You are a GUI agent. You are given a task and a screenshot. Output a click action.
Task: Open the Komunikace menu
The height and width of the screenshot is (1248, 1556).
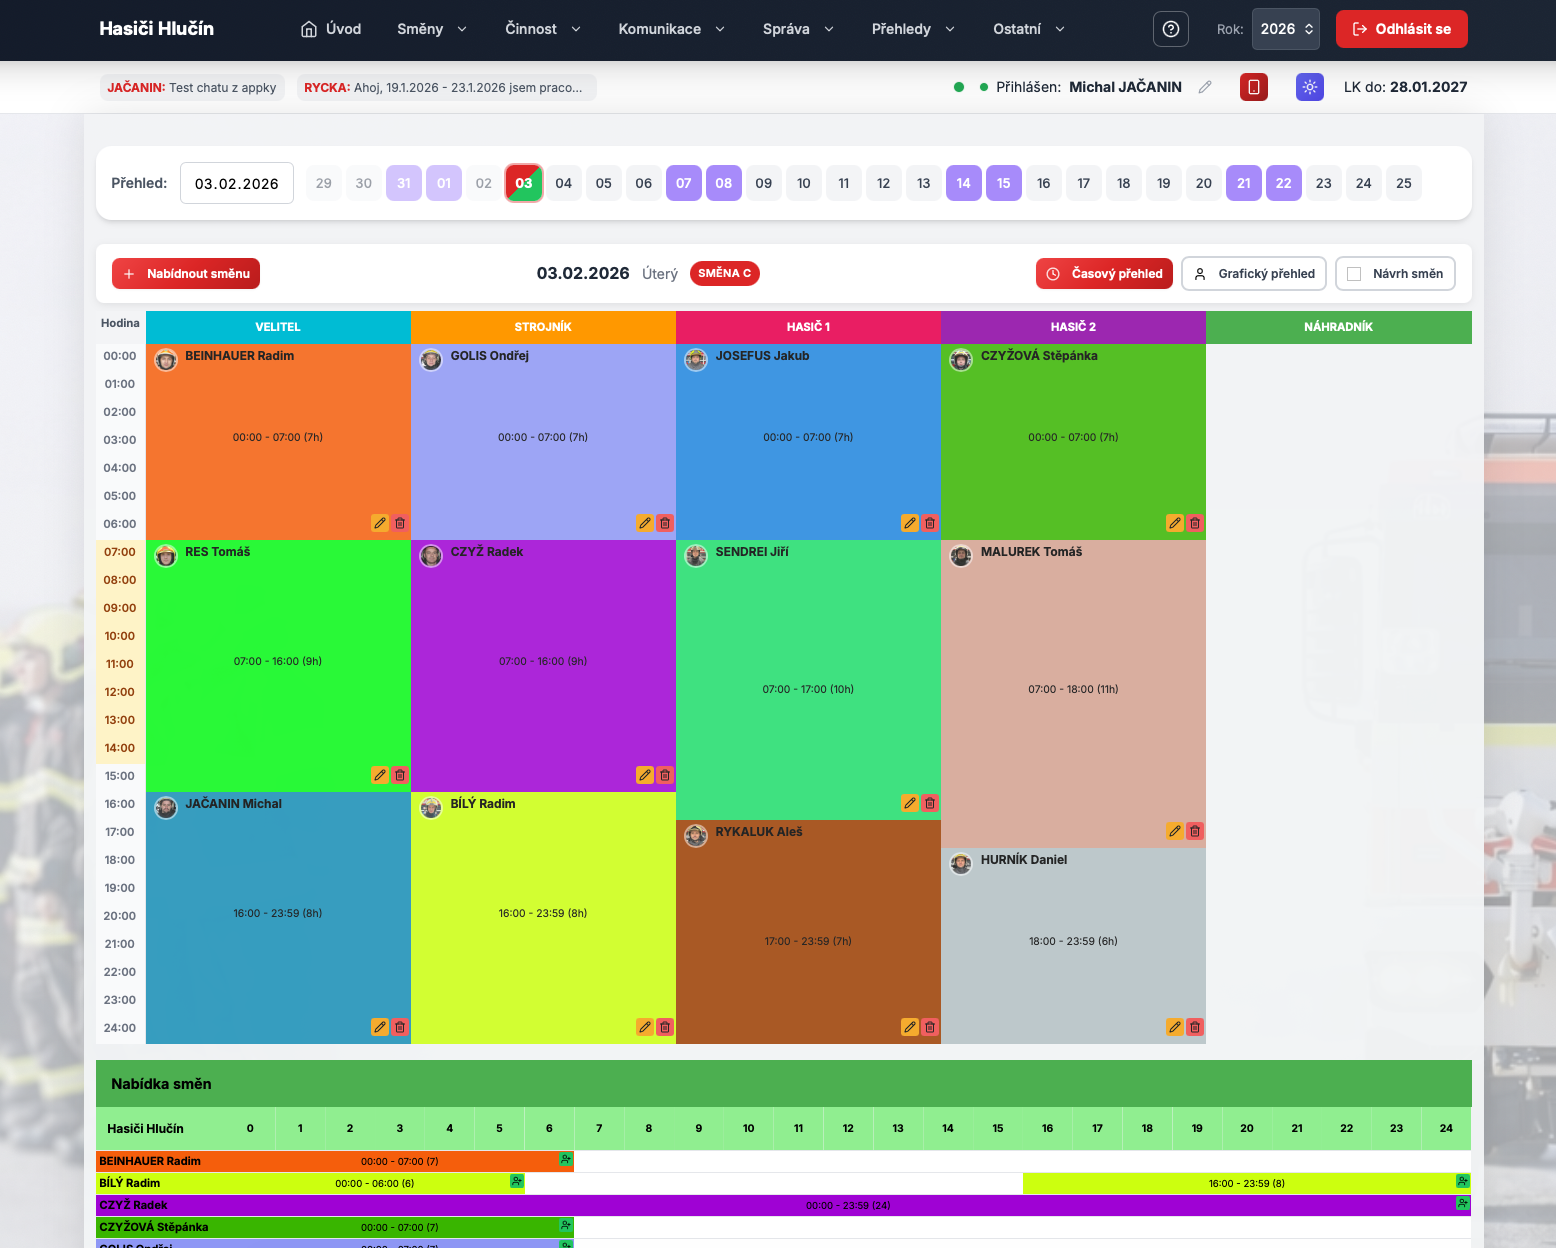pyautogui.click(x=671, y=29)
